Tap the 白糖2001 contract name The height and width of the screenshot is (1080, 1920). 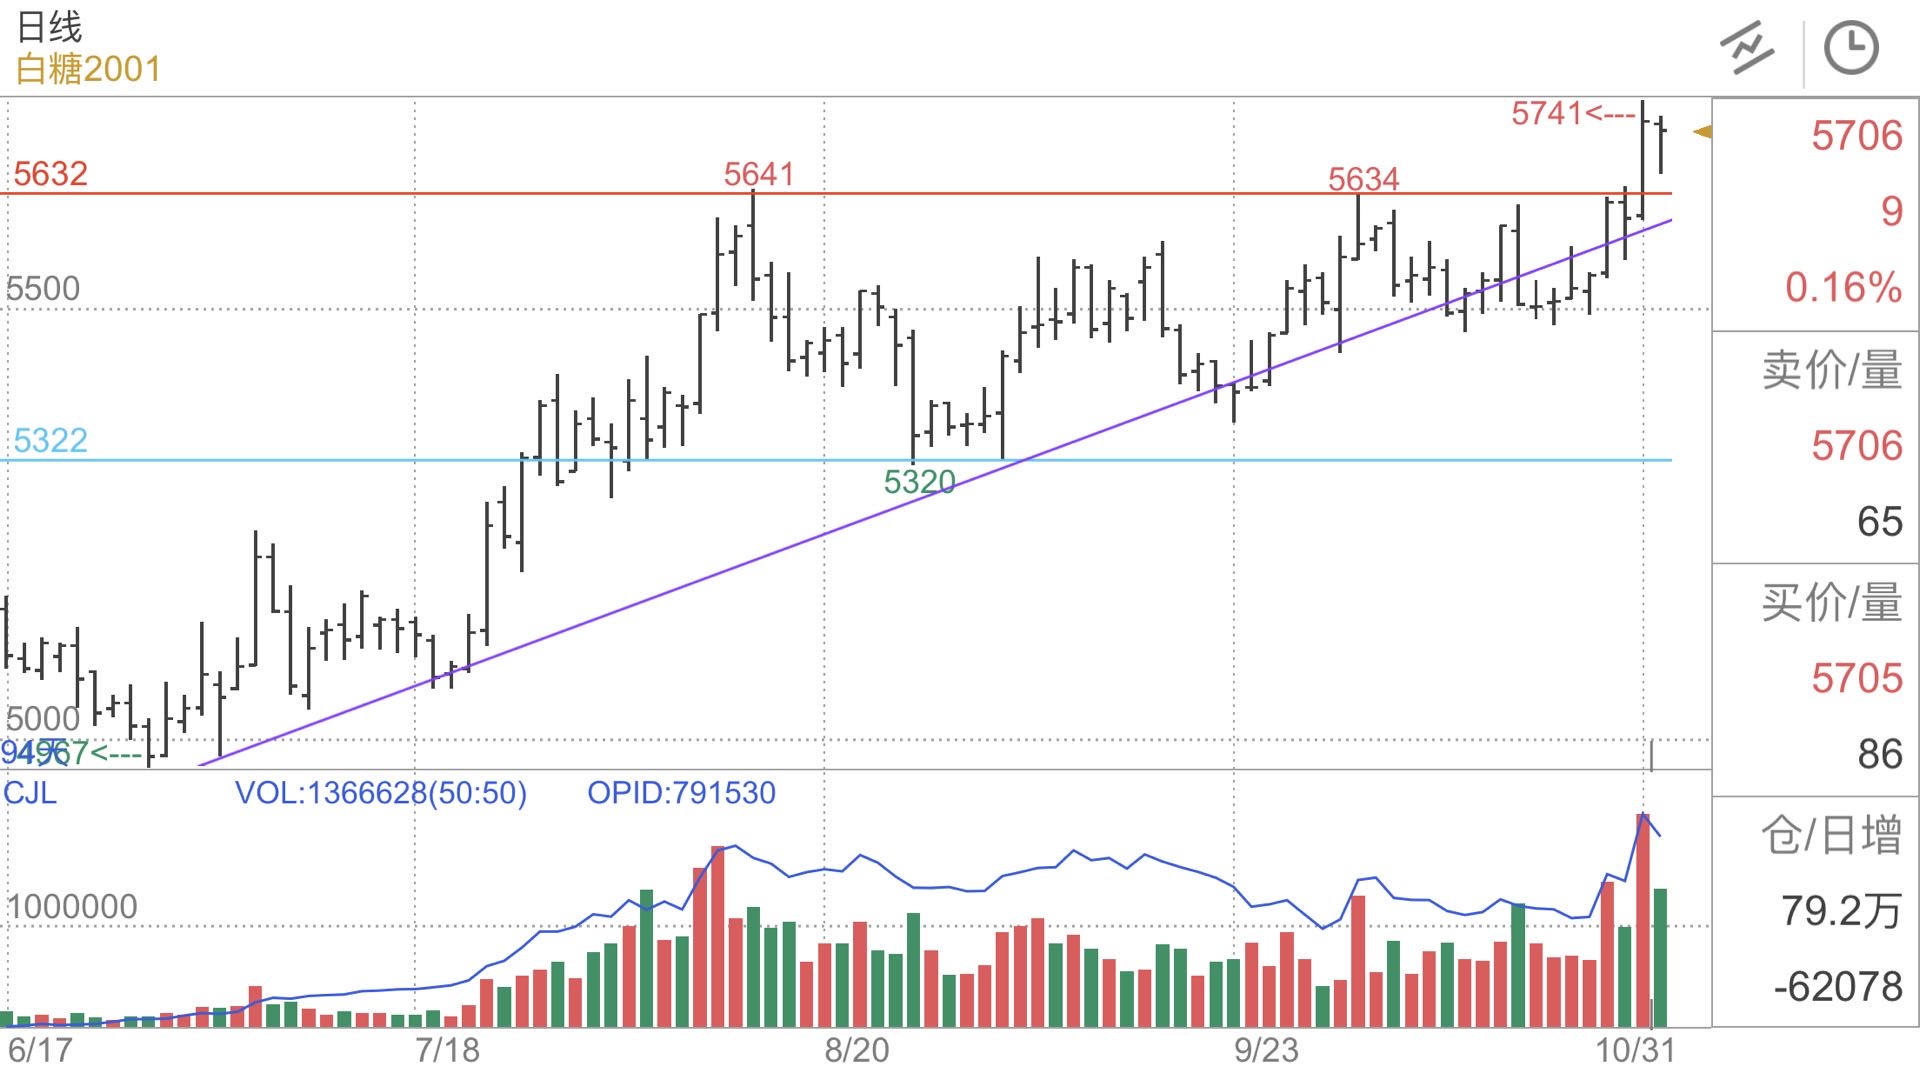pyautogui.click(x=89, y=69)
